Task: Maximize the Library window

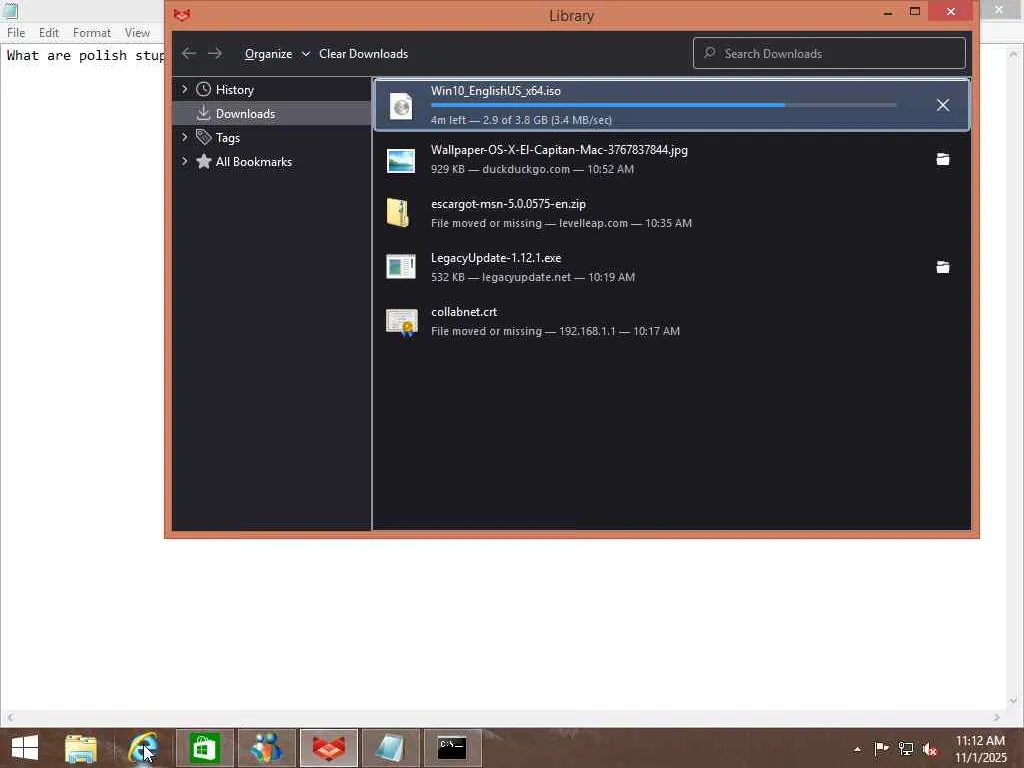Action: 914,12
